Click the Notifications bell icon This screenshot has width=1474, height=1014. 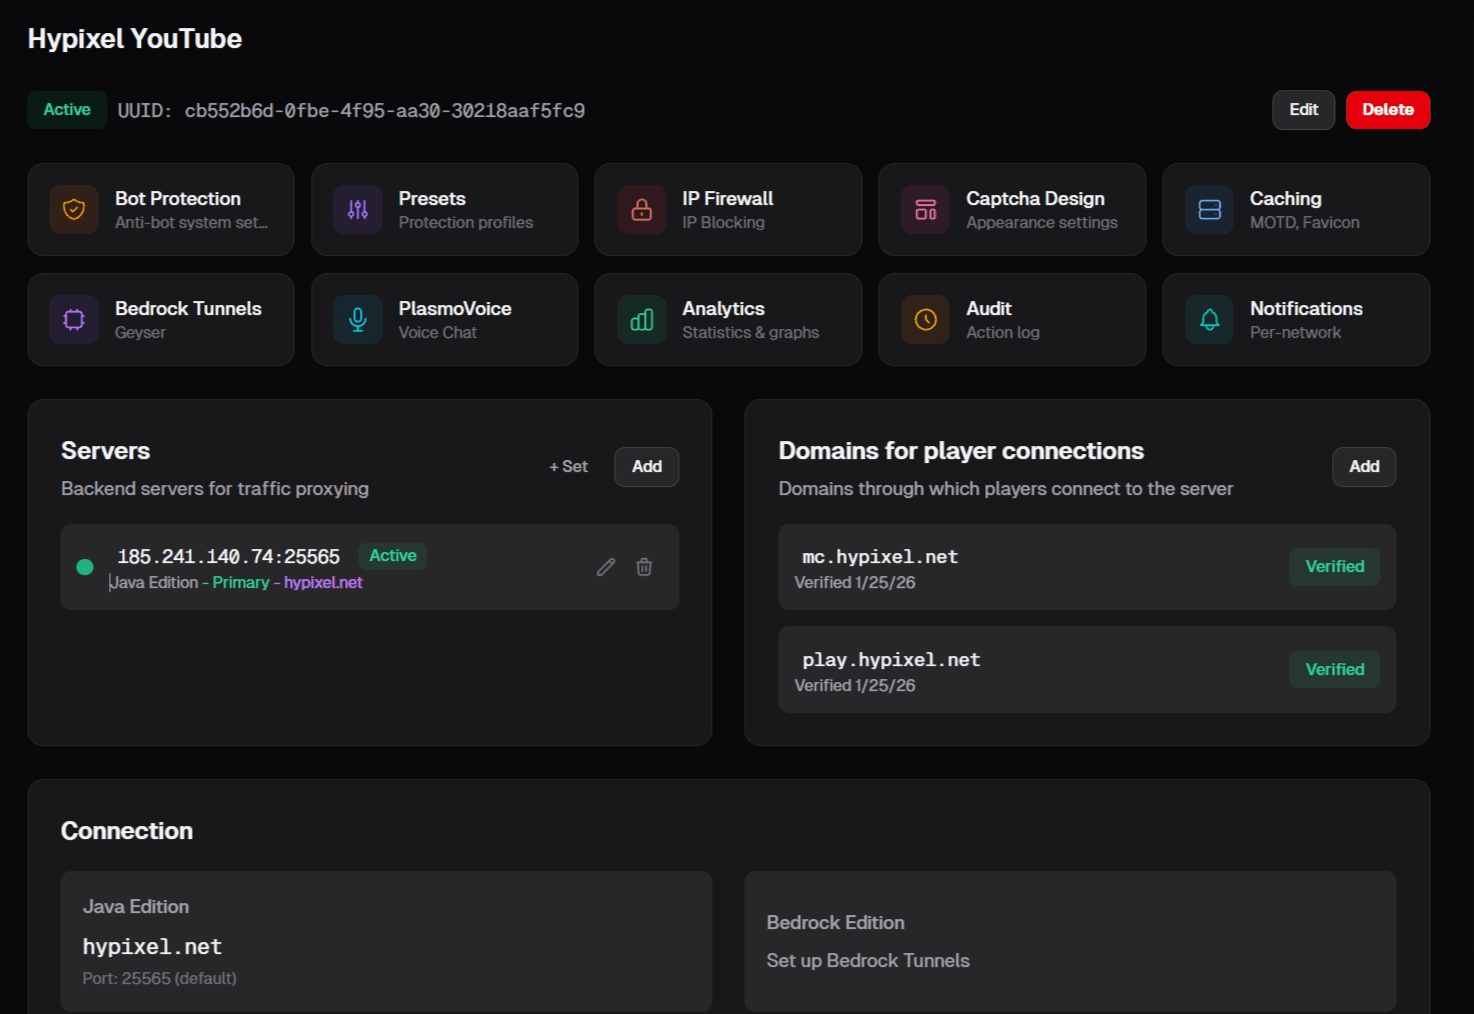(x=1210, y=319)
